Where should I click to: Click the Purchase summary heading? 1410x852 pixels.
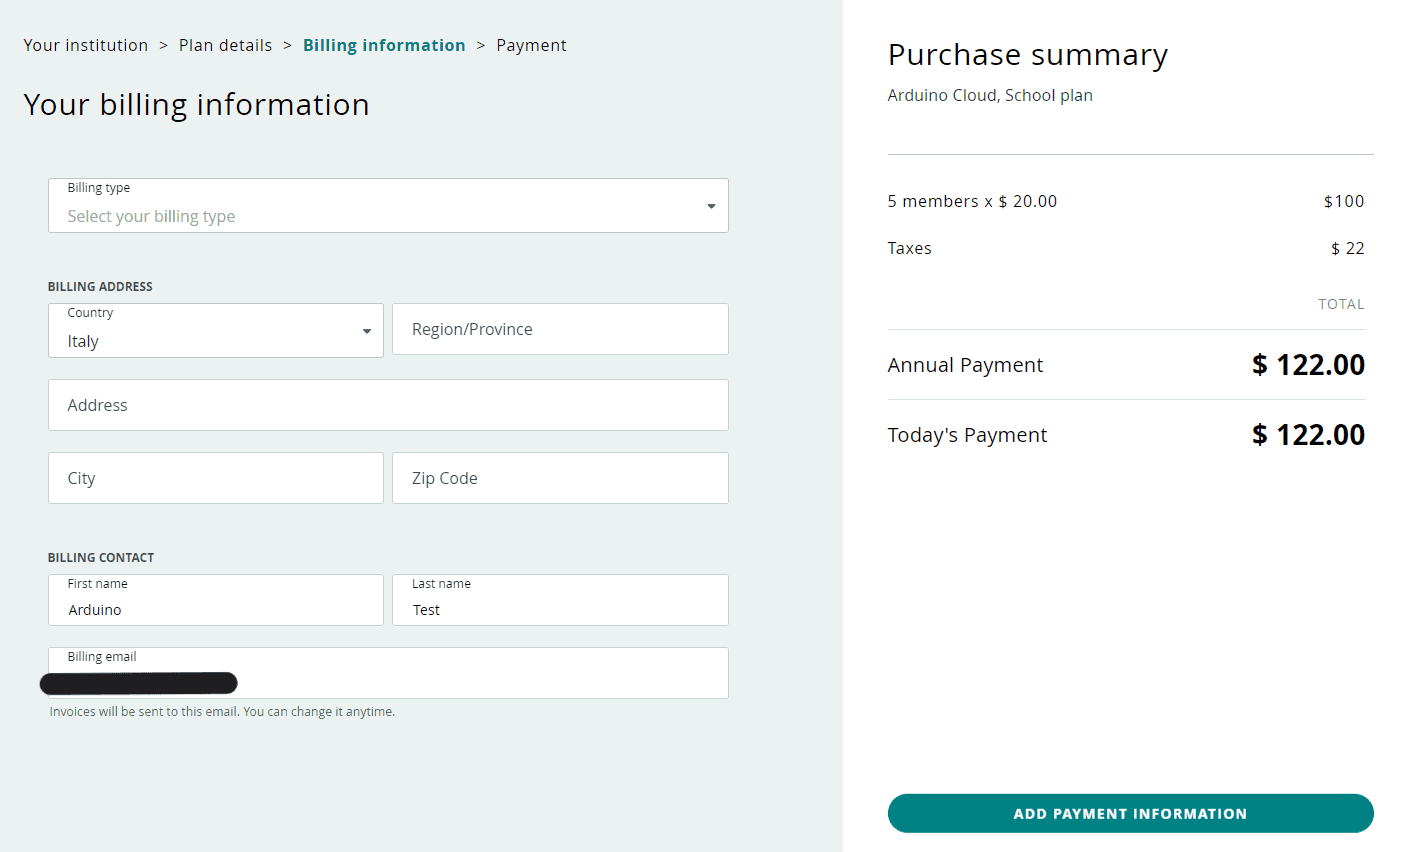pyautogui.click(x=1027, y=55)
